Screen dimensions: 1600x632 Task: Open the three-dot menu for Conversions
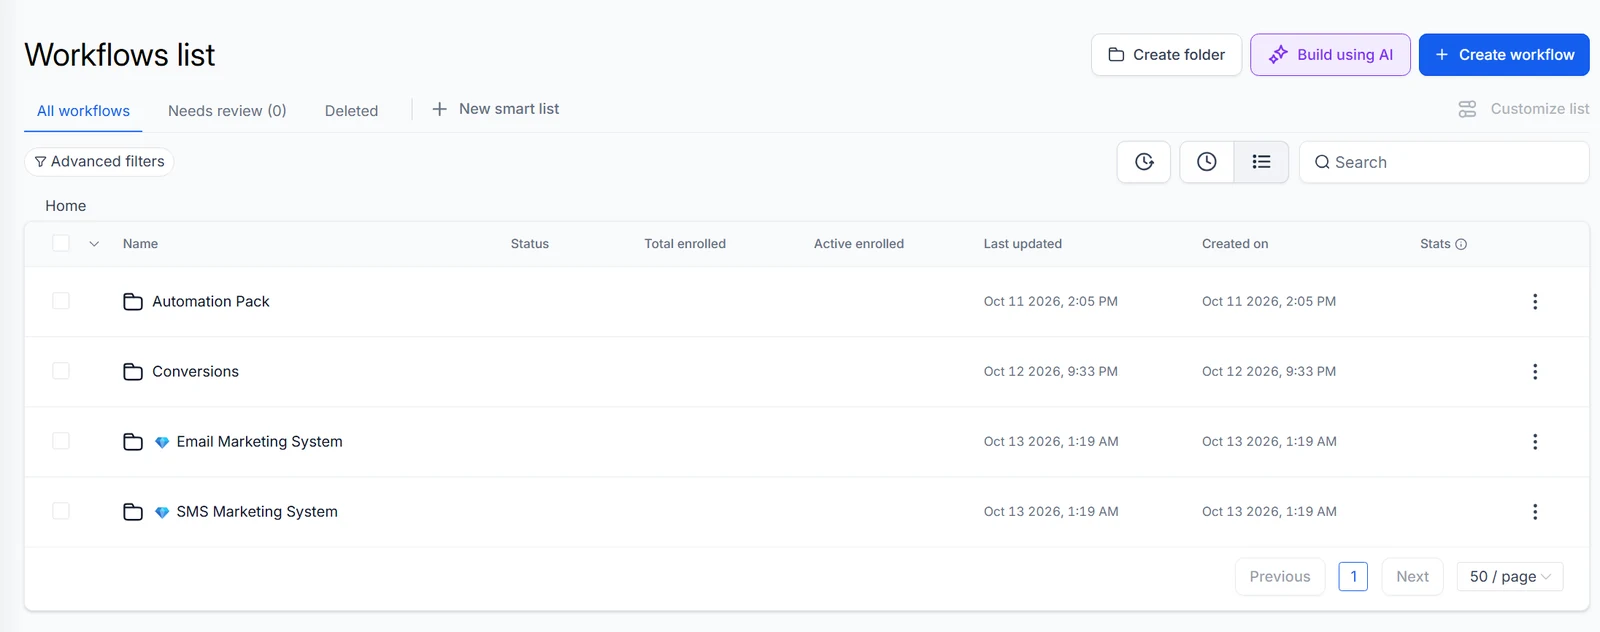[x=1535, y=371]
